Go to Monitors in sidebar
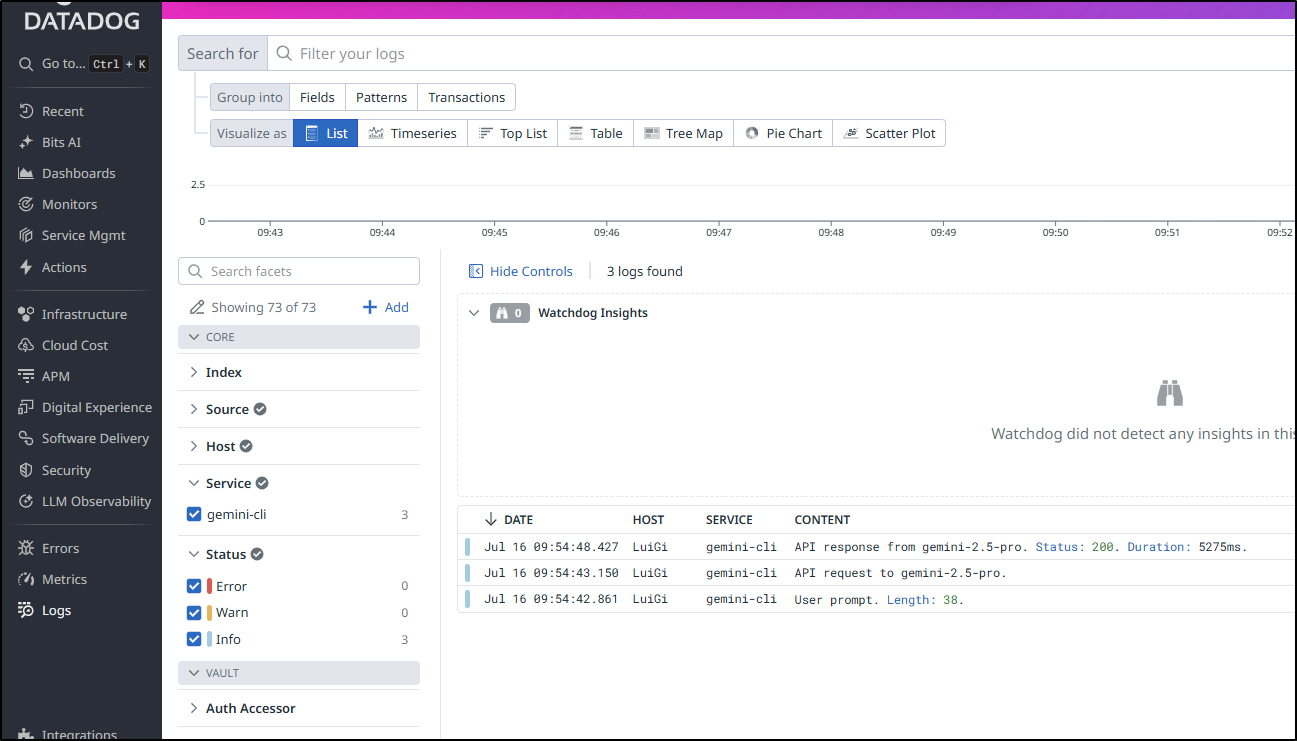The width and height of the screenshot is (1297, 741). [x=69, y=204]
